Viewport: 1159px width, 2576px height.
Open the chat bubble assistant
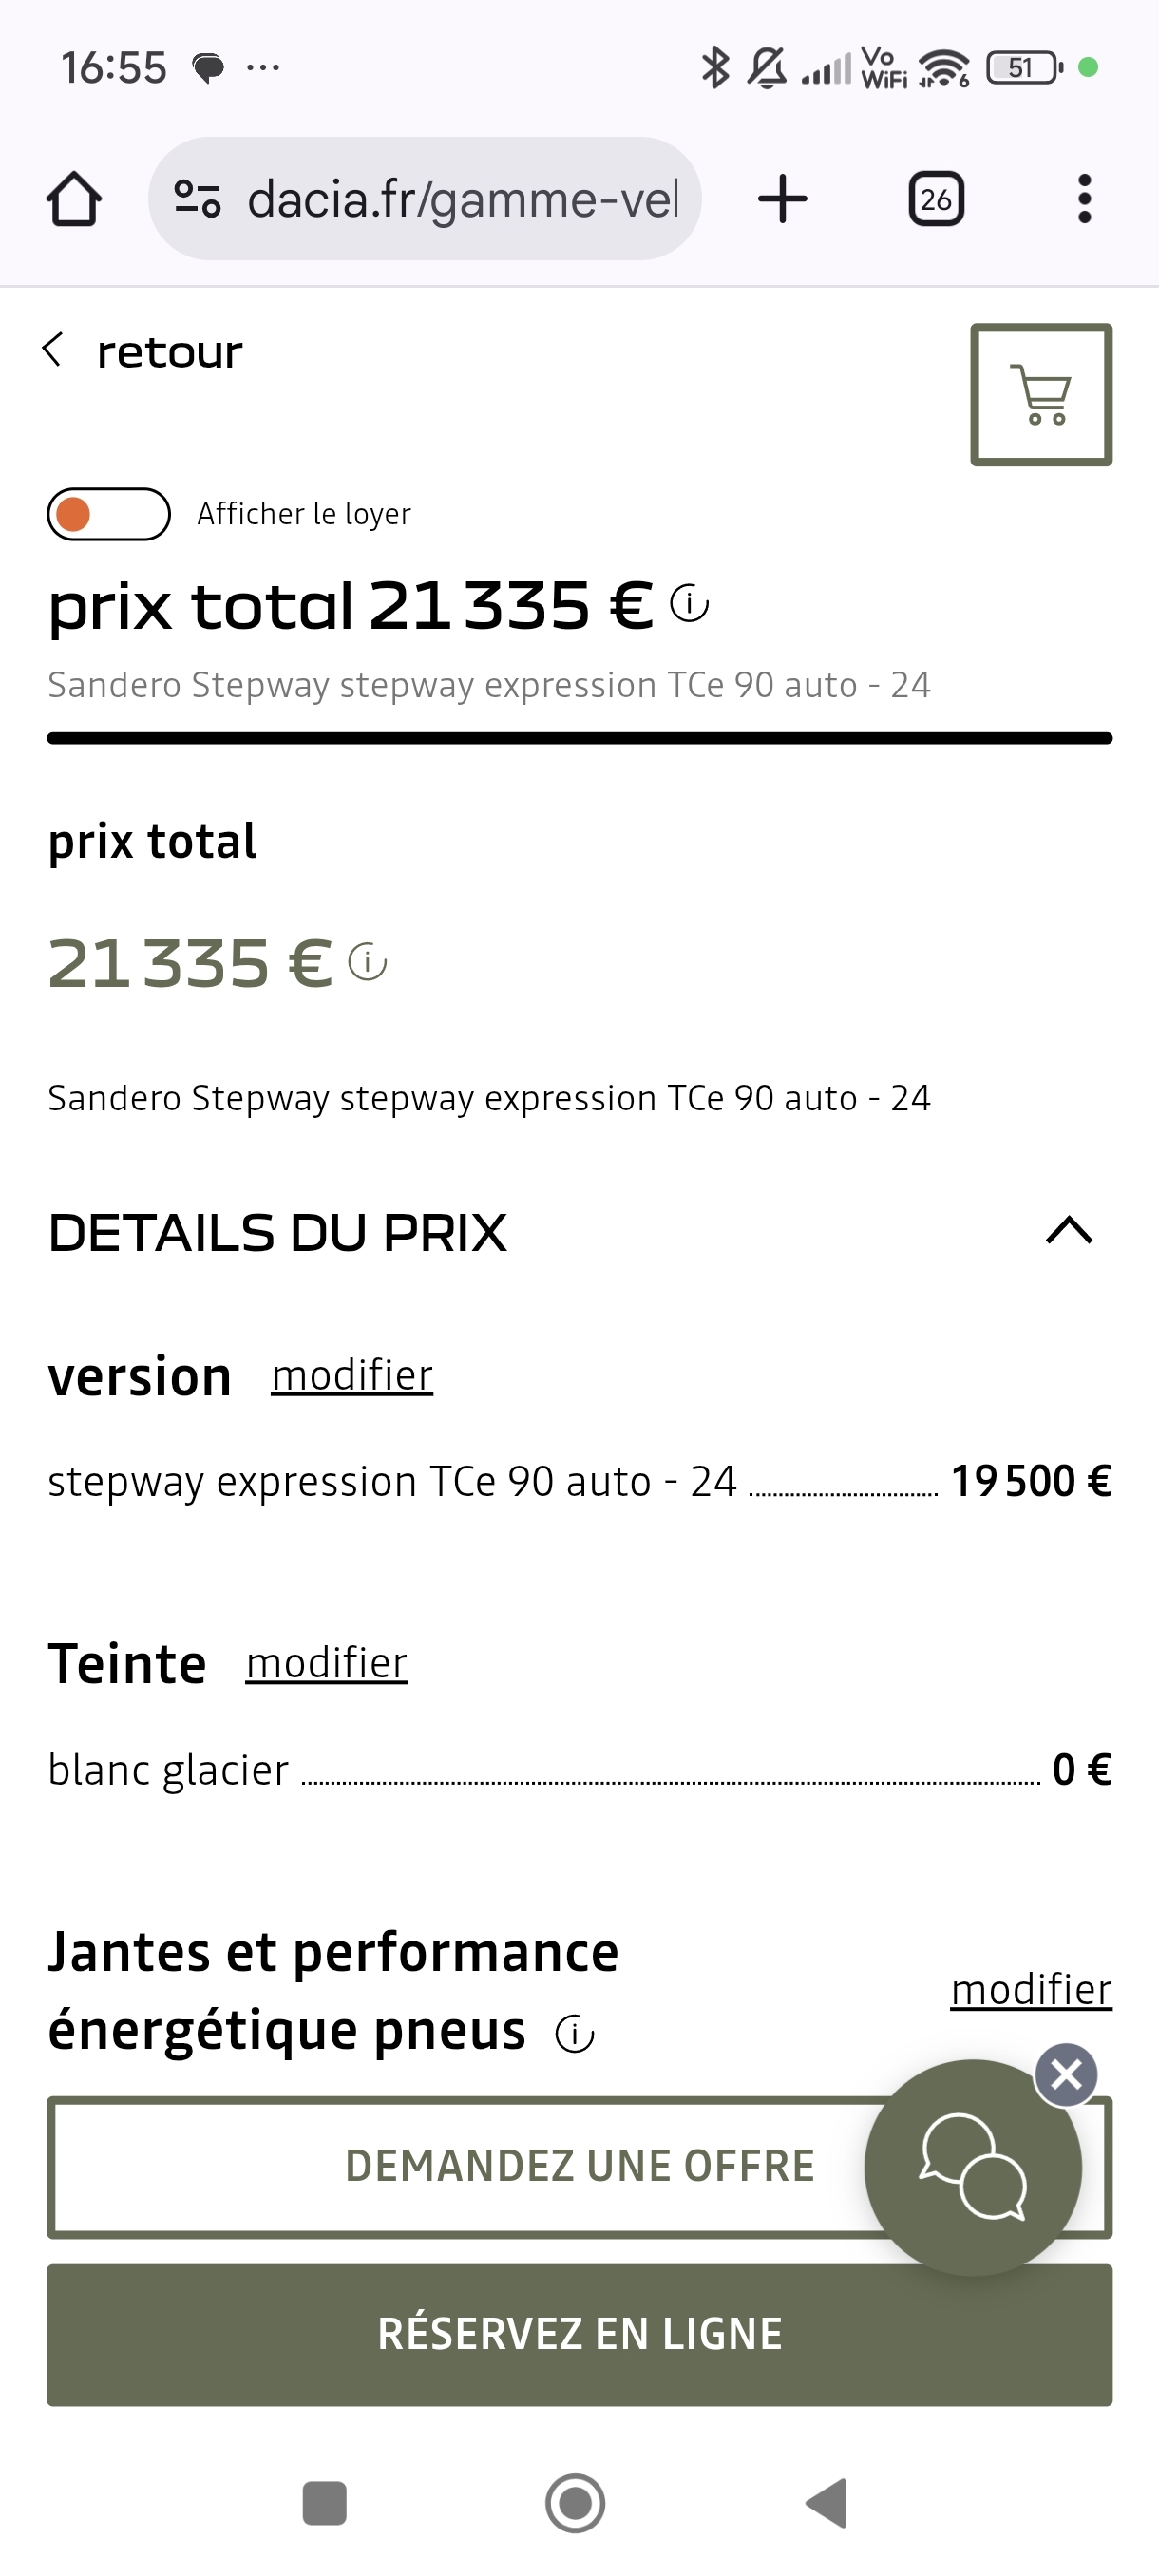point(973,2167)
